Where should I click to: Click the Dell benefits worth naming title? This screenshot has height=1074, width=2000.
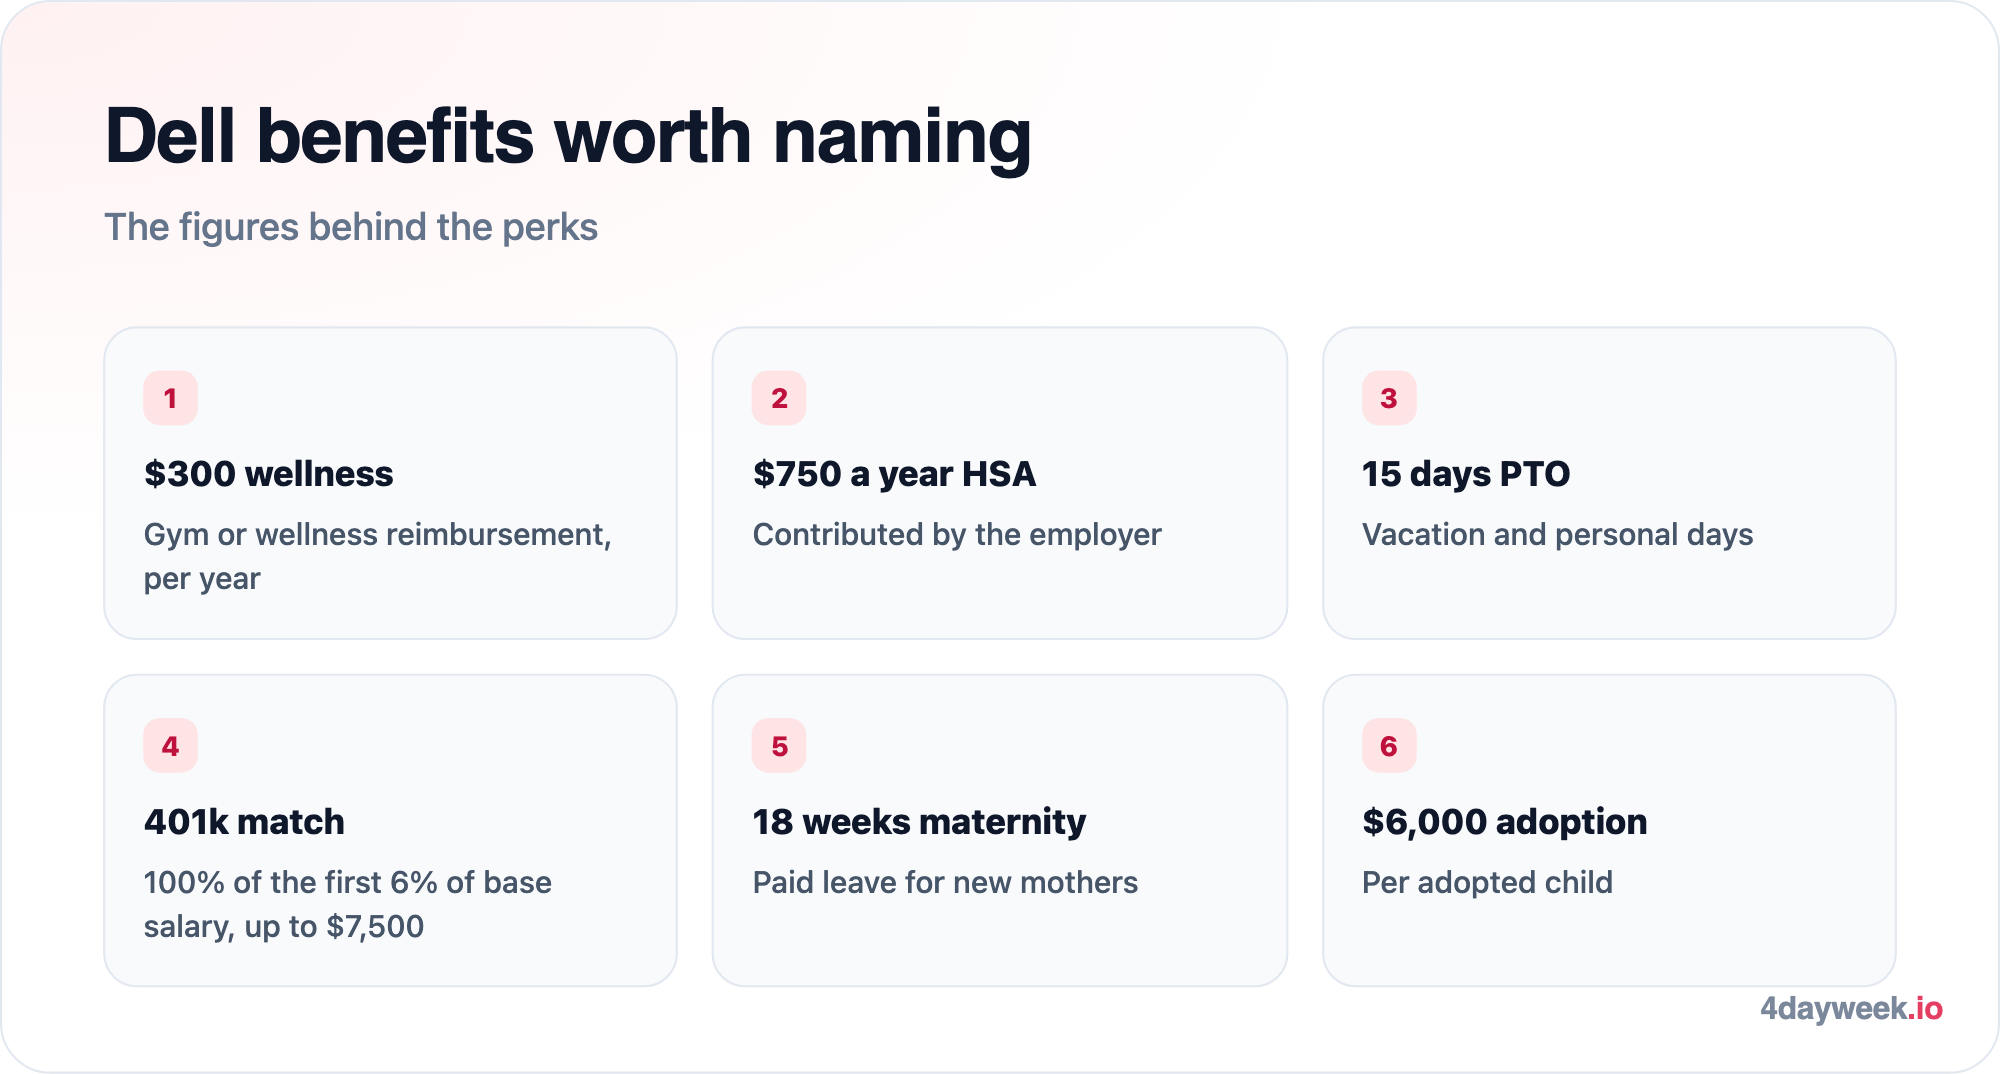pyautogui.click(x=568, y=137)
